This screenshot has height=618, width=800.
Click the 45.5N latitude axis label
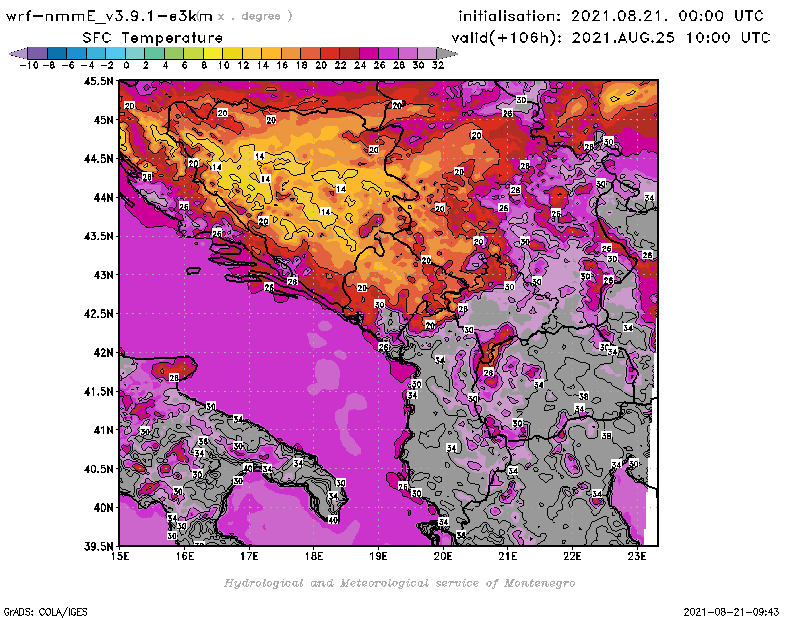(x=98, y=81)
